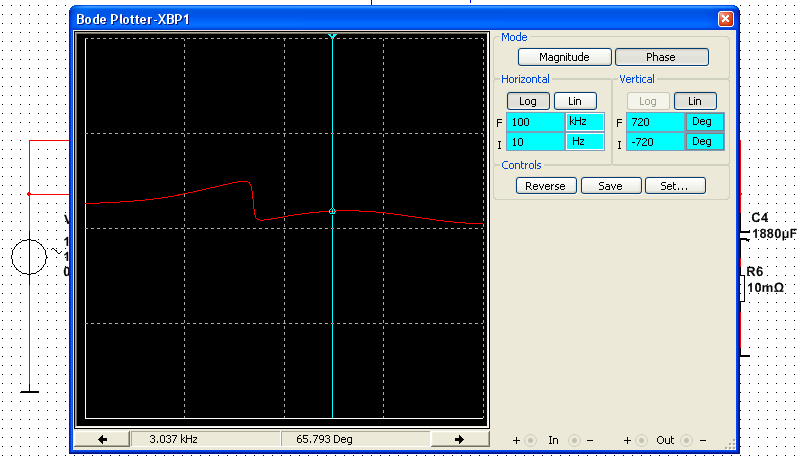Click the Reverse button
Screen dimensions: 800x458
(546, 186)
